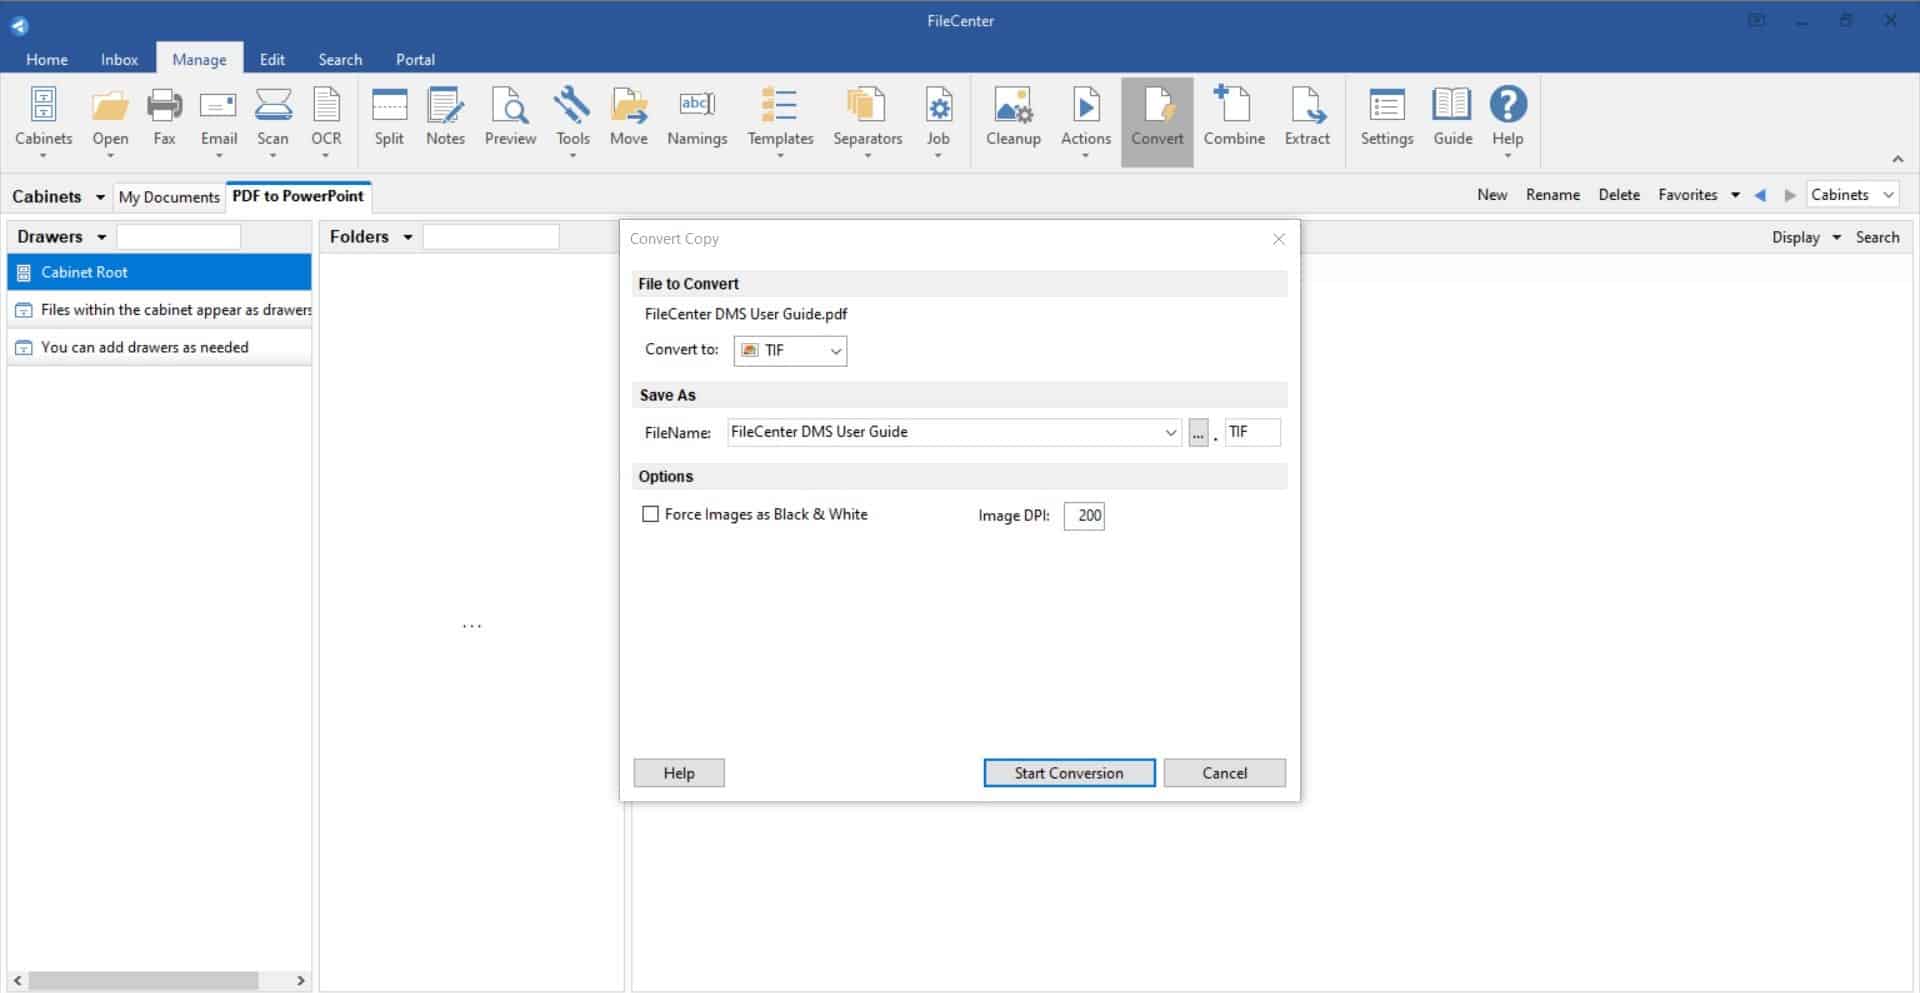Click Search in the file pane header

click(1877, 237)
